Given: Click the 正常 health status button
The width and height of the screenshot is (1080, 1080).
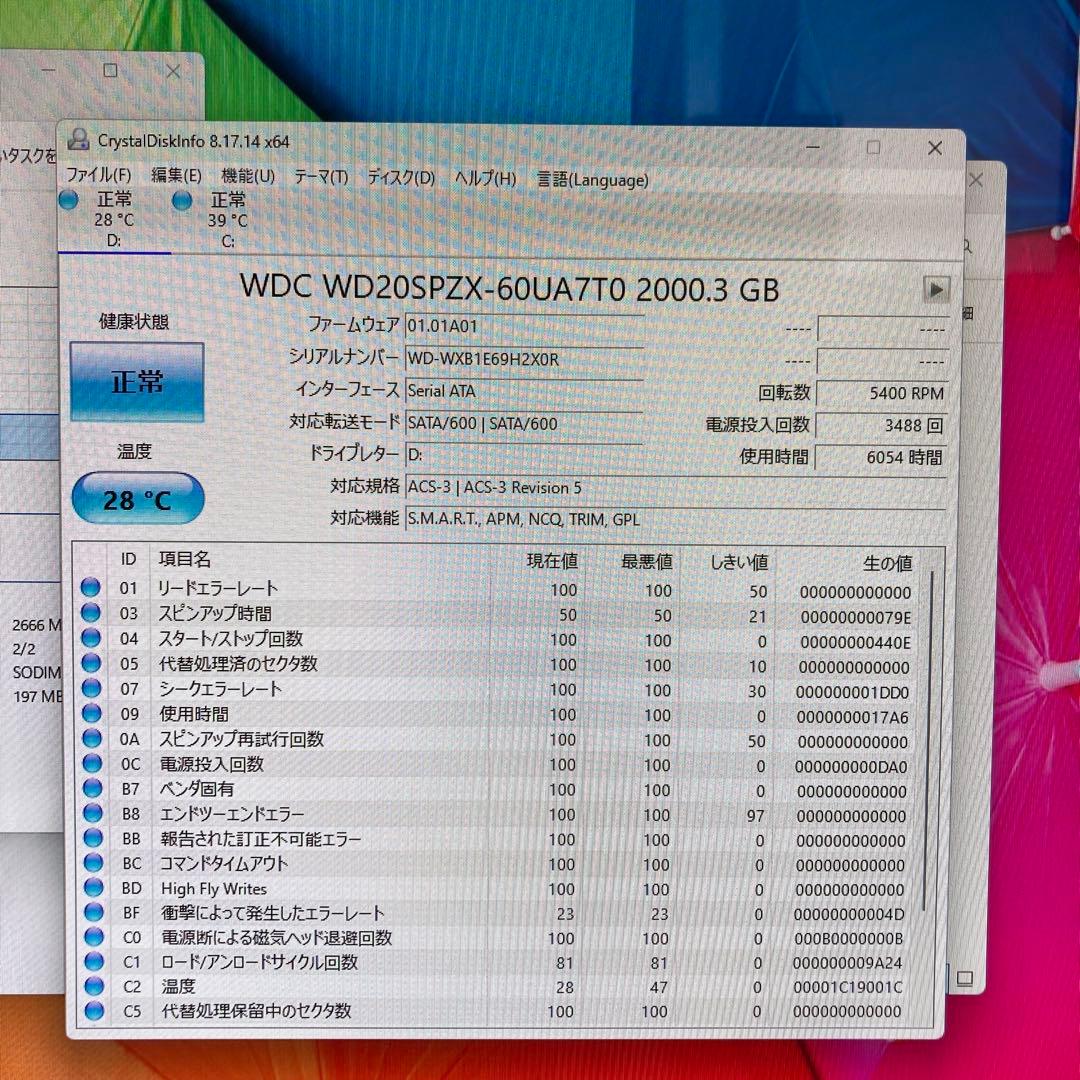Looking at the screenshot, I should 136,382.
